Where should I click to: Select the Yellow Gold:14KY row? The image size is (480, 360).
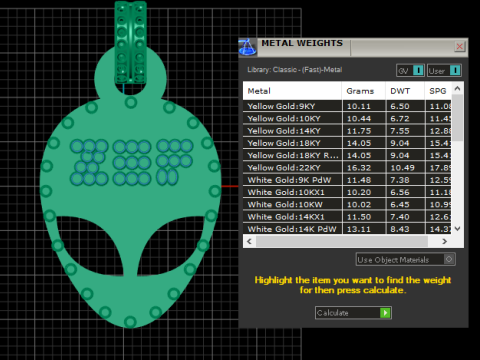347,131
